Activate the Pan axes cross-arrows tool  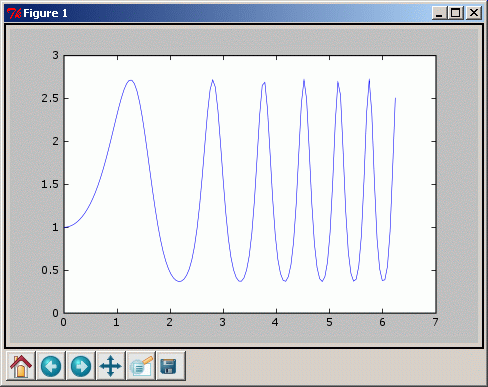click(x=111, y=366)
